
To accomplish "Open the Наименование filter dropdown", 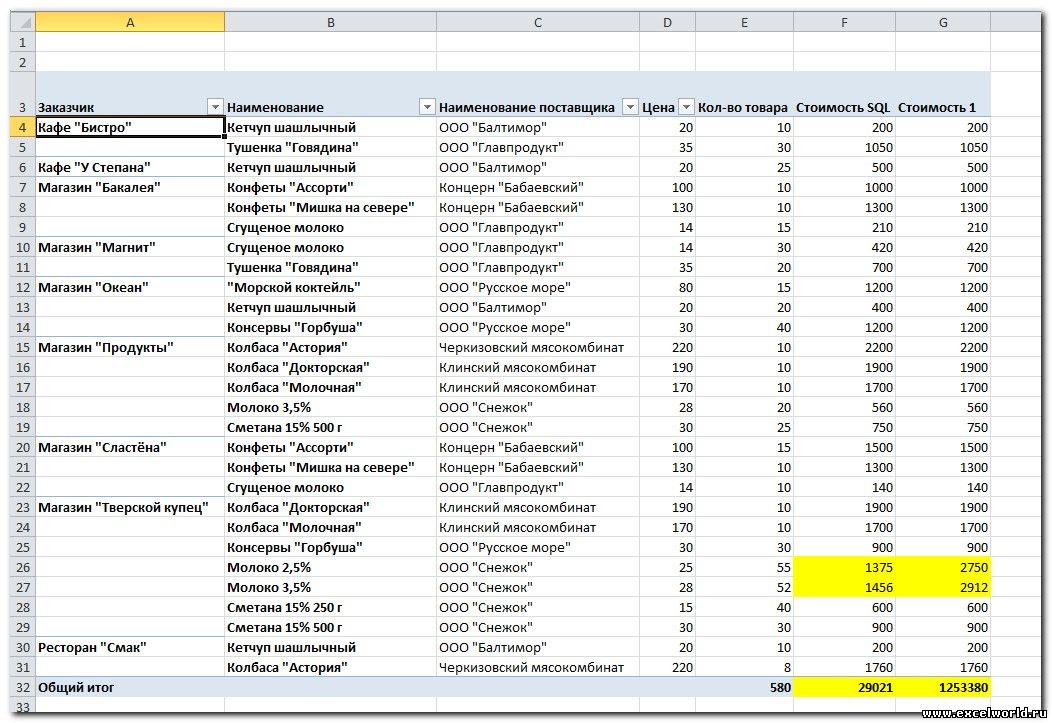I will 427,107.
